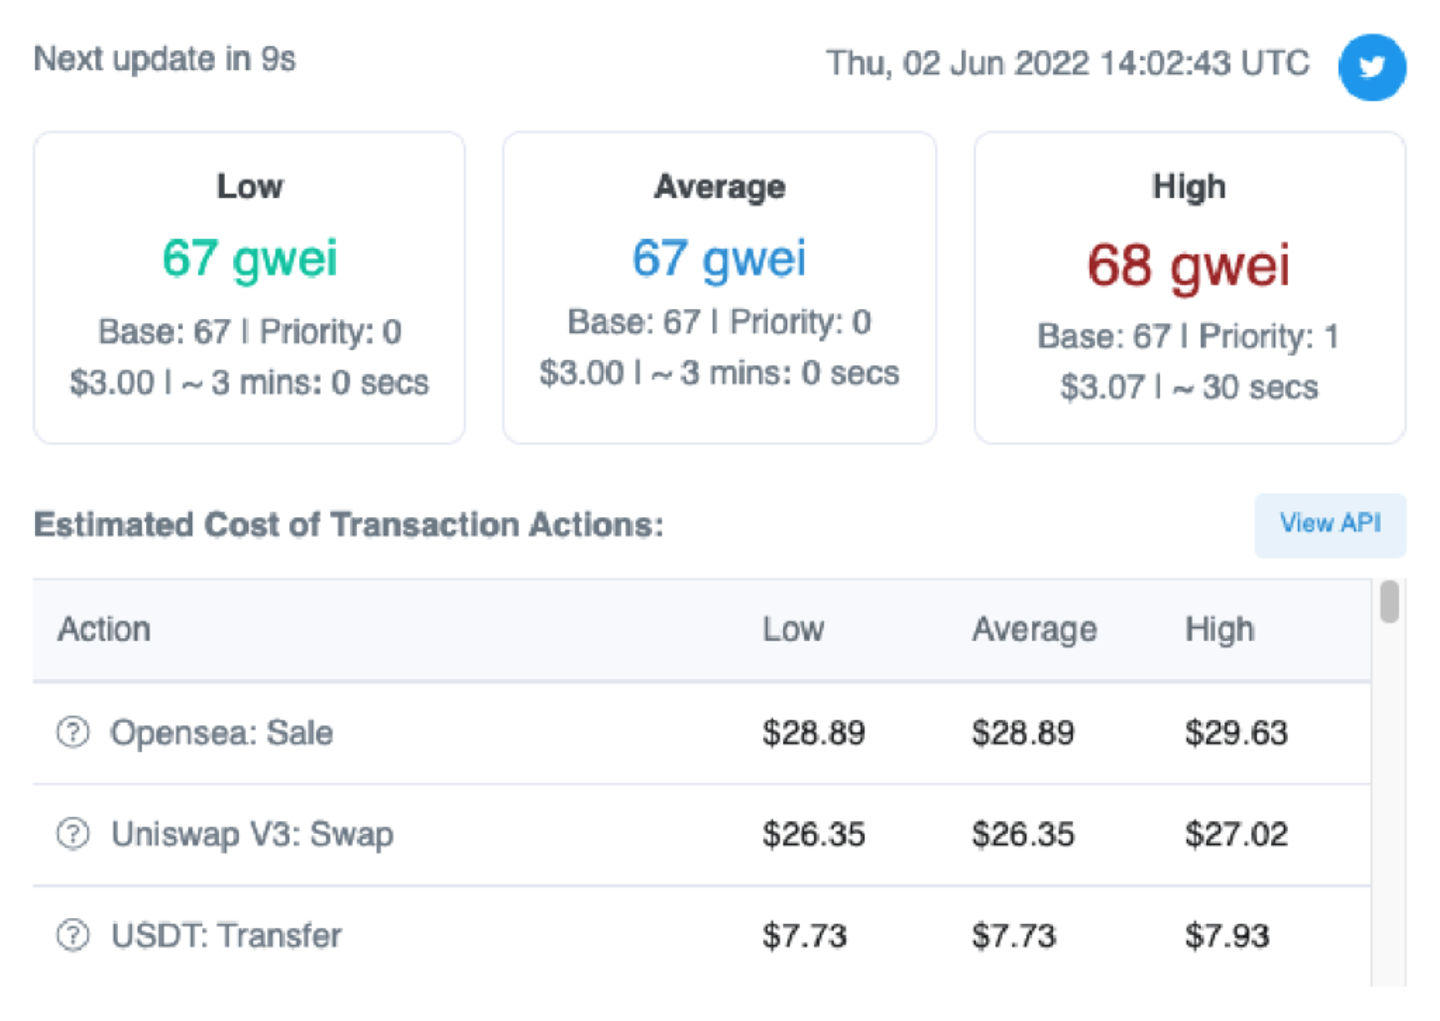Click the Opensea Sale high cost $29.63
Screen dimensions: 1440x1021
[x=1236, y=733]
